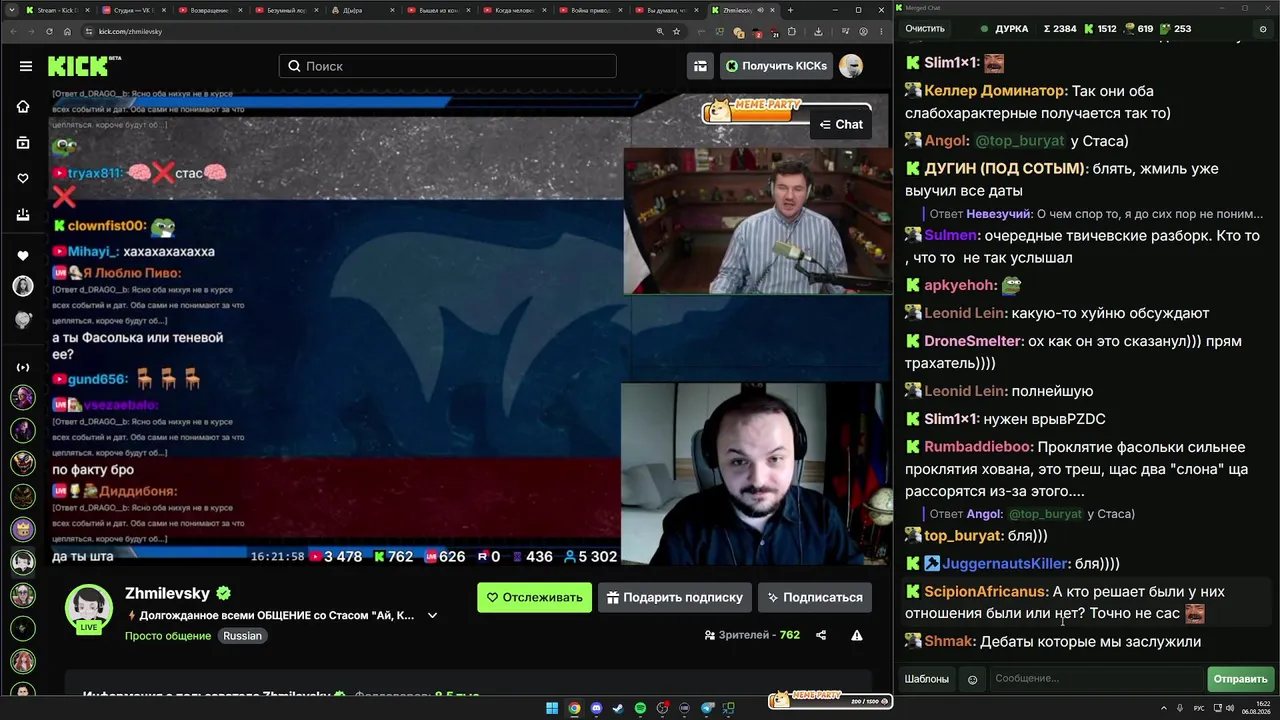Click the Подписаться subscribe button
This screenshot has height=720, width=1280.
coord(814,597)
